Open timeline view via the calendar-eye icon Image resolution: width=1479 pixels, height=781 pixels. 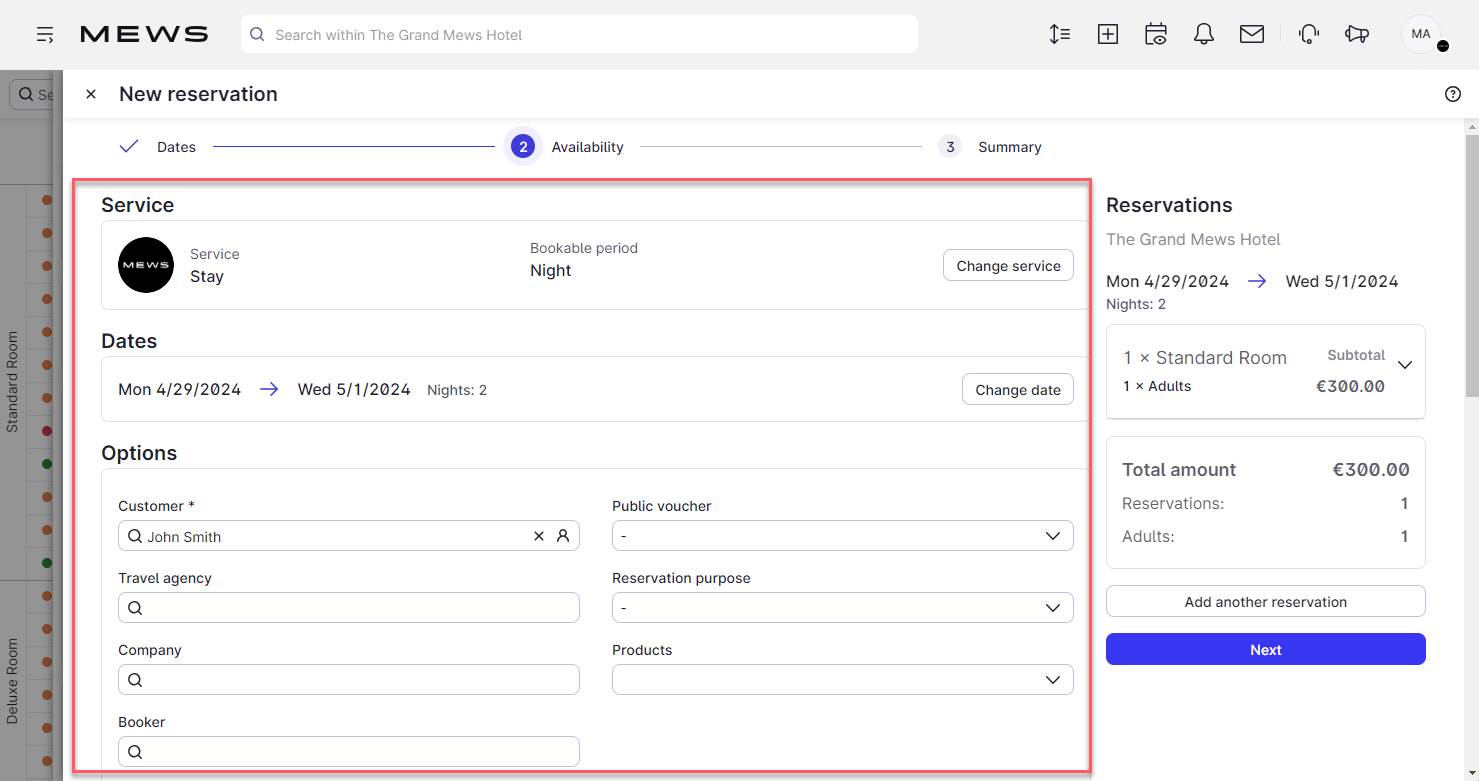pyautogui.click(x=1156, y=33)
